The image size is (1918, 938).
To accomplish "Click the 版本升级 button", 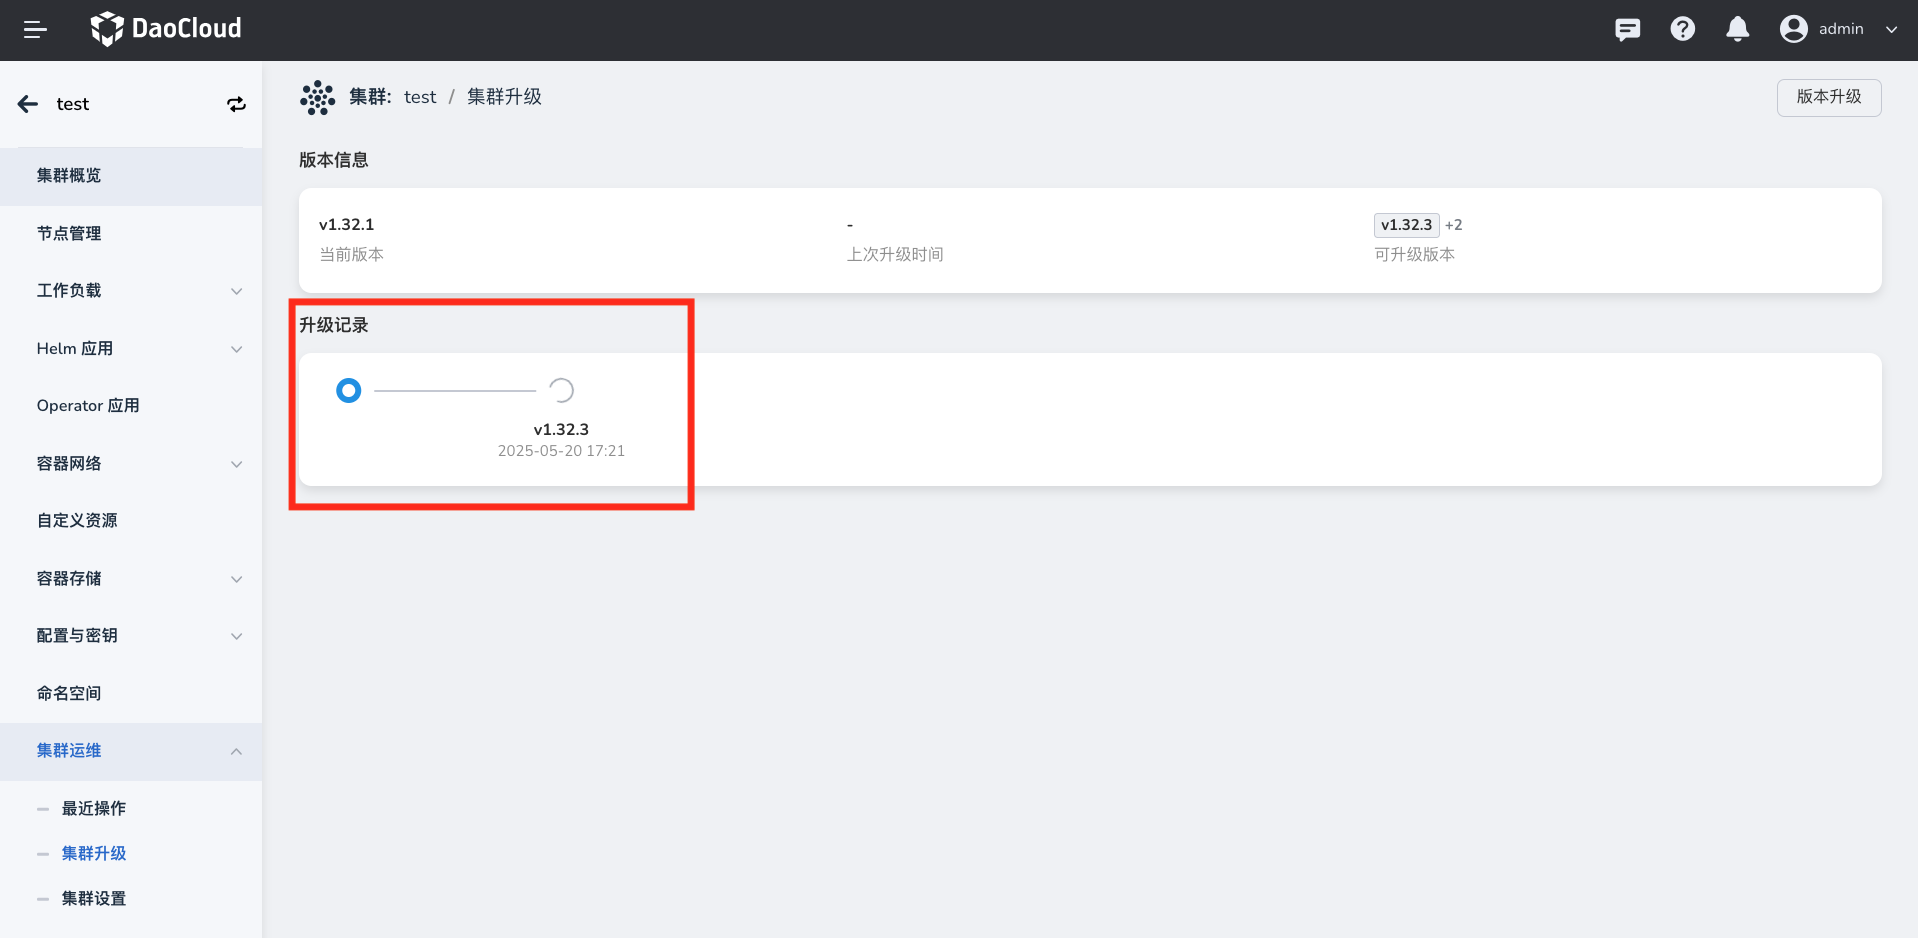I will (x=1828, y=97).
